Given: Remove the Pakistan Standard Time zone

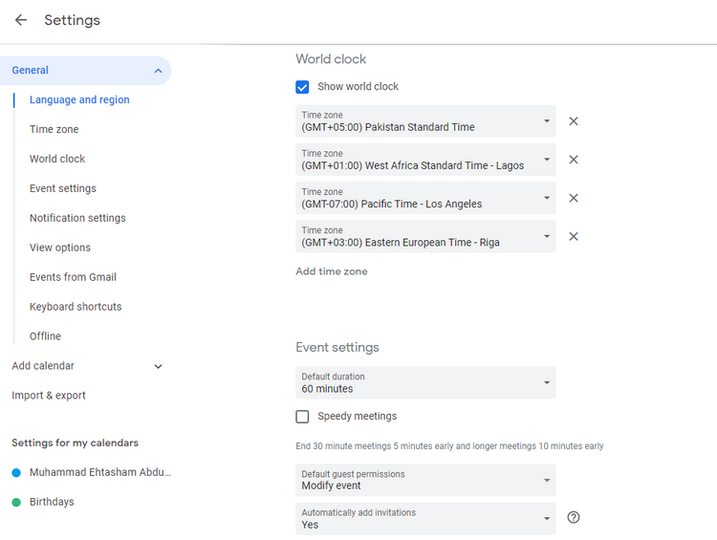Looking at the screenshot, I should click(x=573, y=121).
